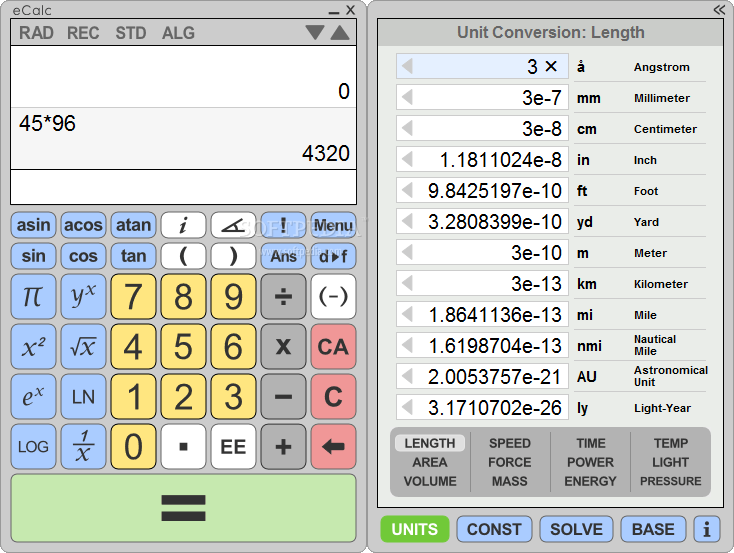Click the EE exponent key
The width and height of the screenshot is (734, 553).
coord(233,447)
